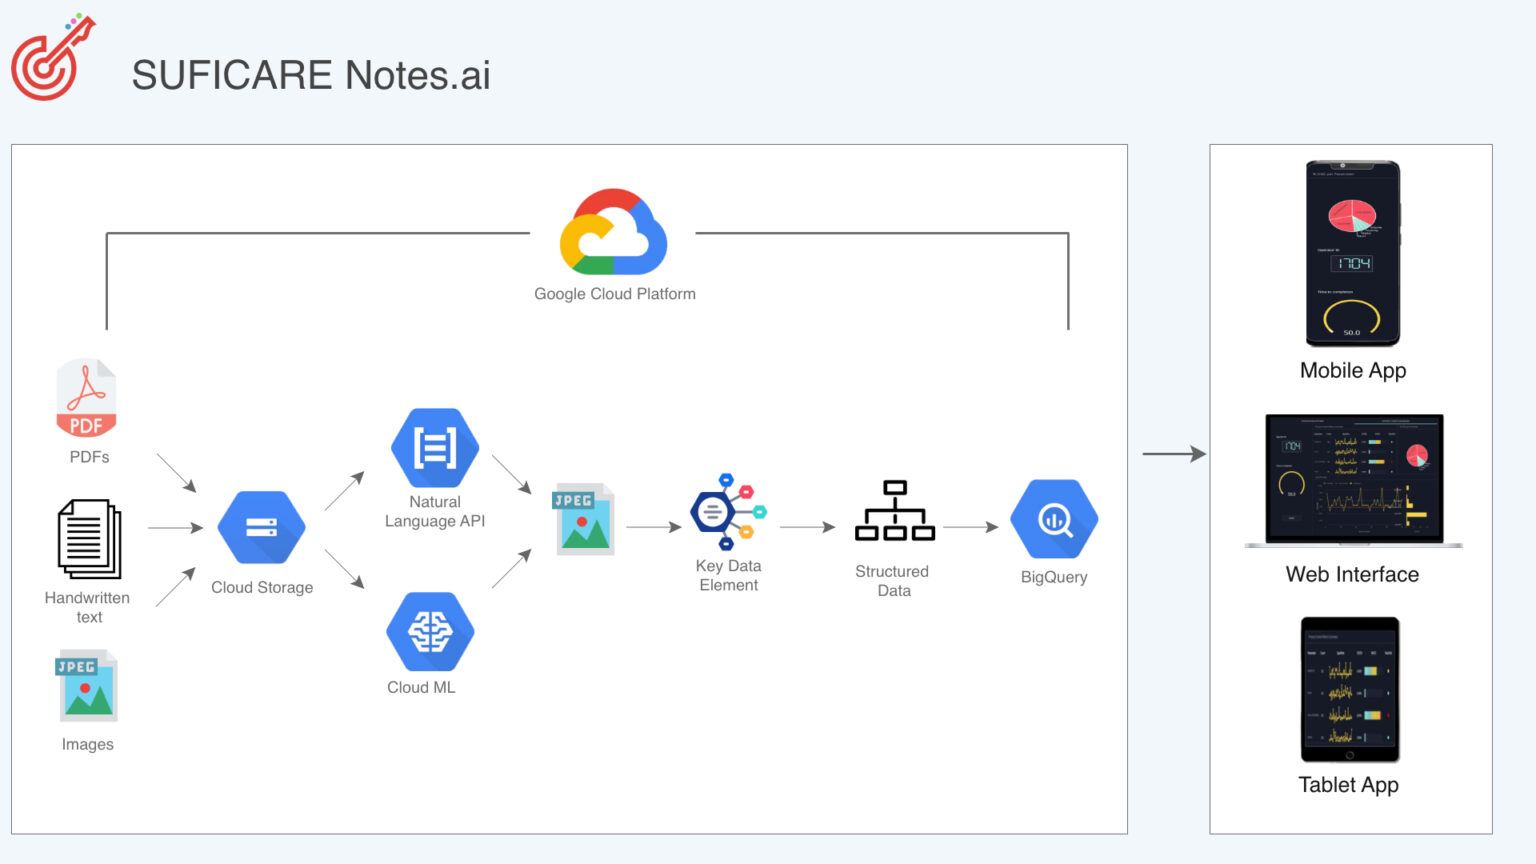Click the Cloud Storage hexagon icon
1536x864 pixels.
point(261,527)
